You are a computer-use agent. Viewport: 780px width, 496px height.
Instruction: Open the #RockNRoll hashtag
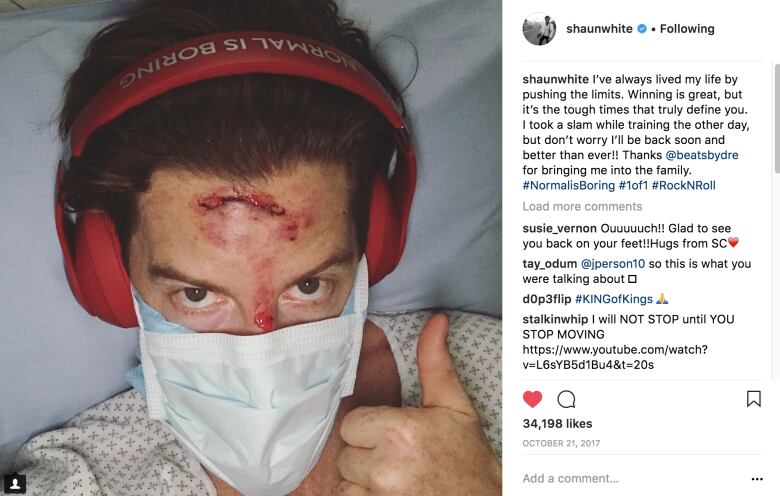(683, 186)
